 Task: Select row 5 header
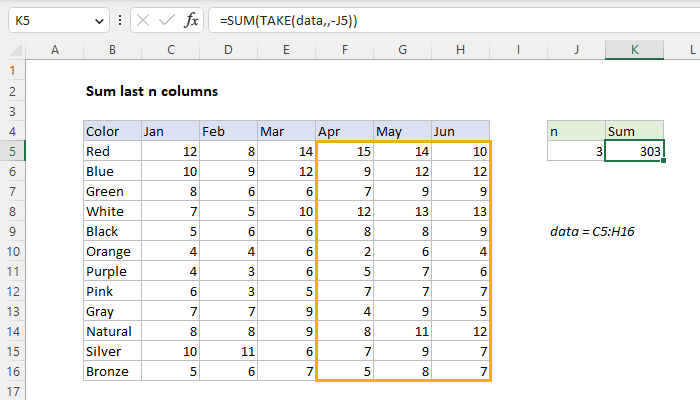[12, 151]
